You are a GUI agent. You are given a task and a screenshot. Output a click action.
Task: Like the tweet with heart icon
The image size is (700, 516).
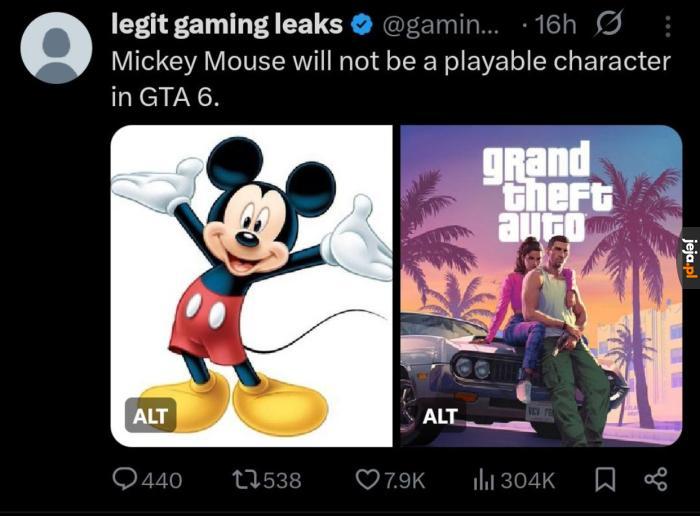[366, 480]
